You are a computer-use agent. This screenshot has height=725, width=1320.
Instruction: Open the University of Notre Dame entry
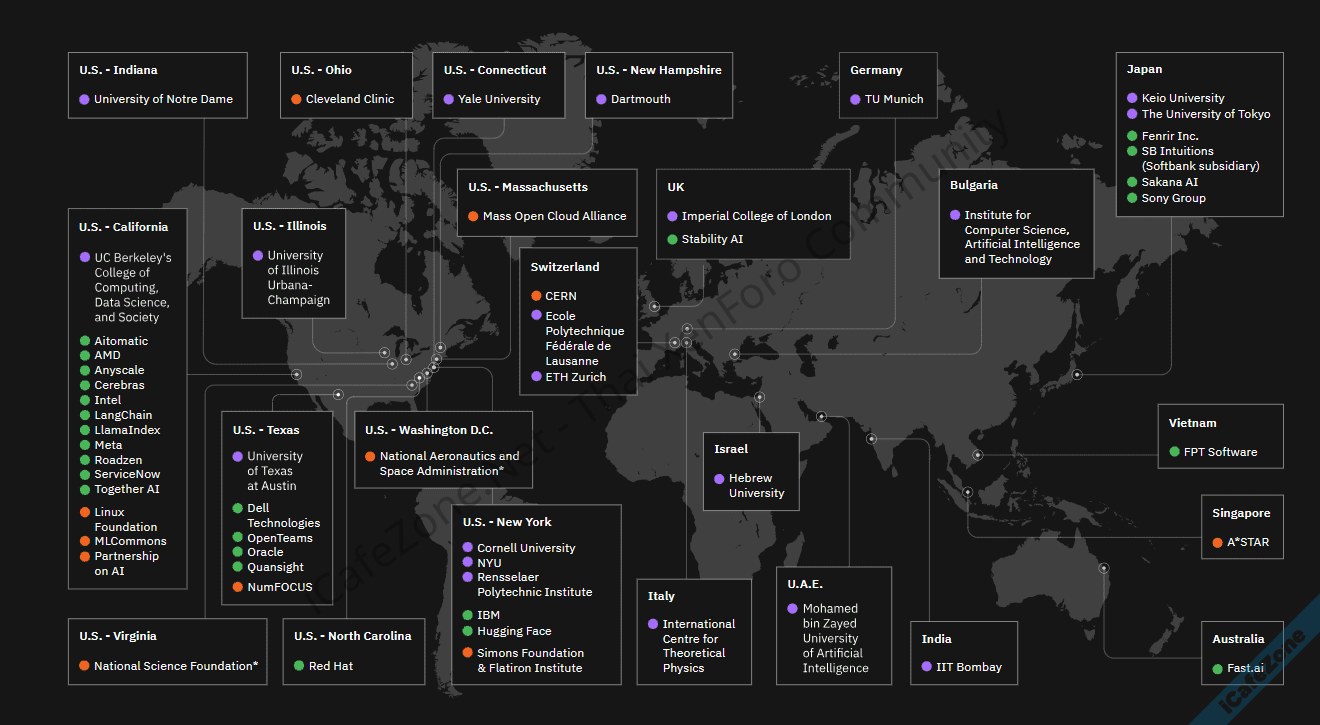coord(163,99)
